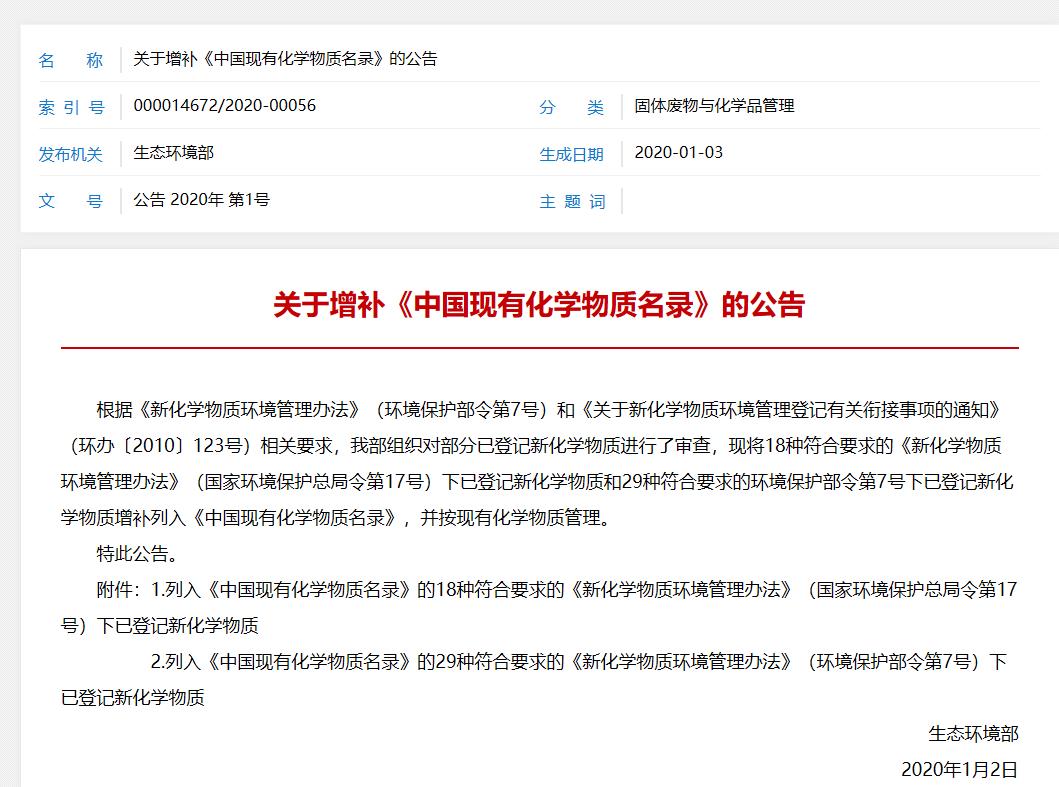1059x787 pixels.
Task: Click the 分类 field label
Action: (x=572, y=107)
